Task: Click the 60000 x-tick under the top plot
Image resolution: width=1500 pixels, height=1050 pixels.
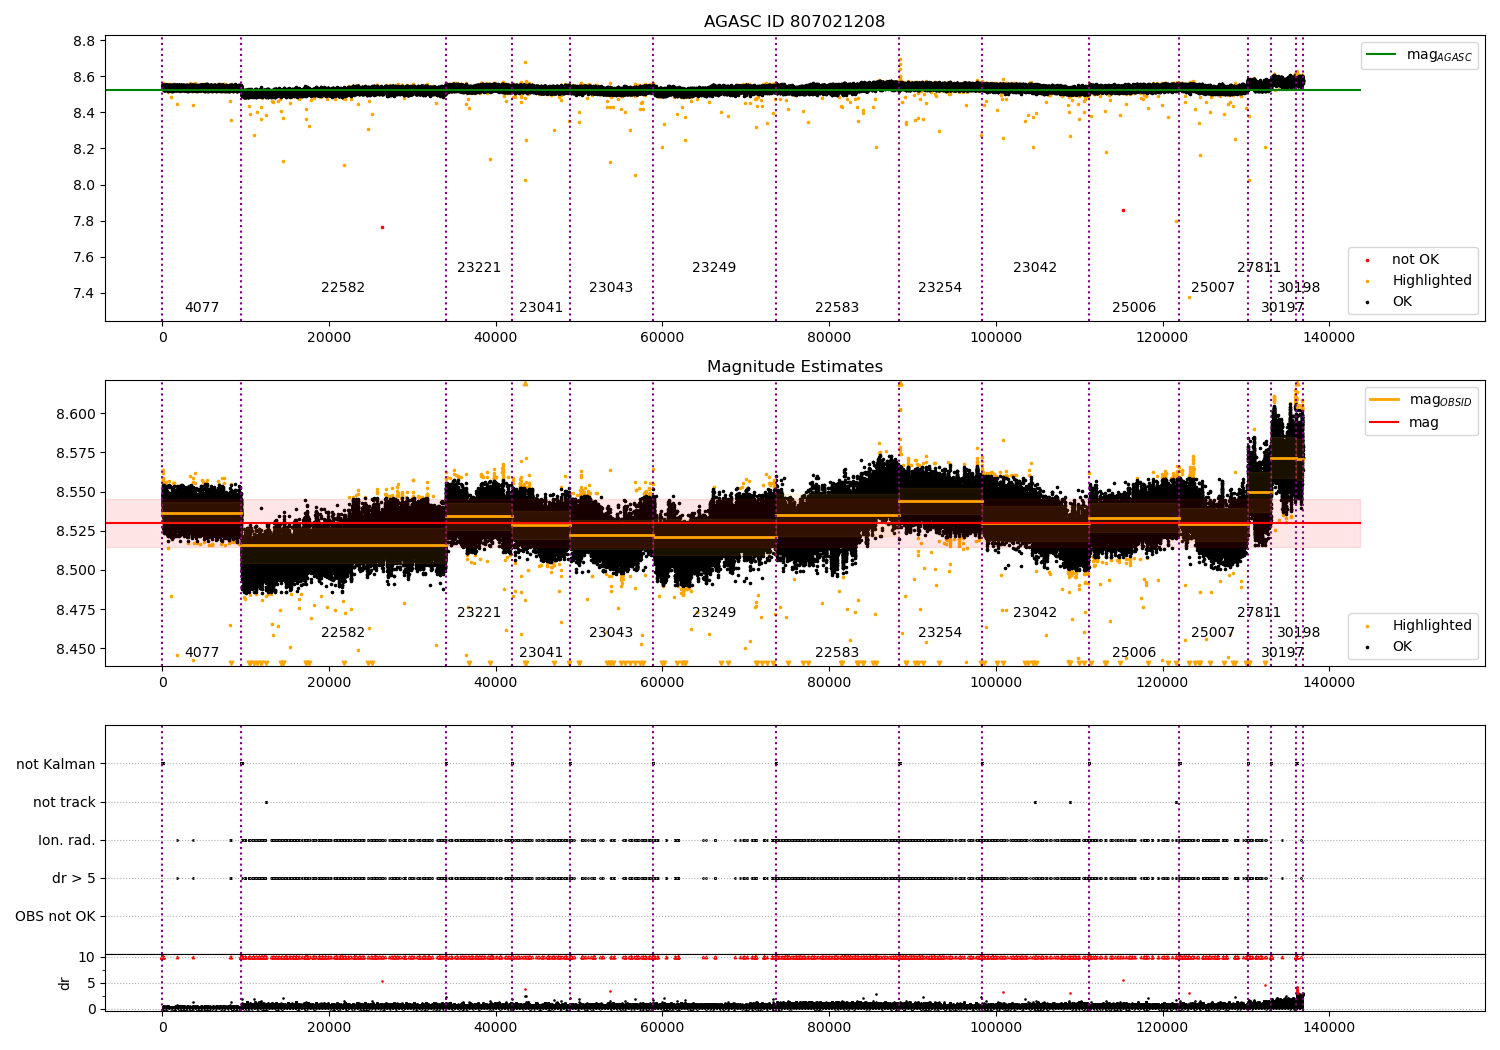Action: (x=662, y=338)
